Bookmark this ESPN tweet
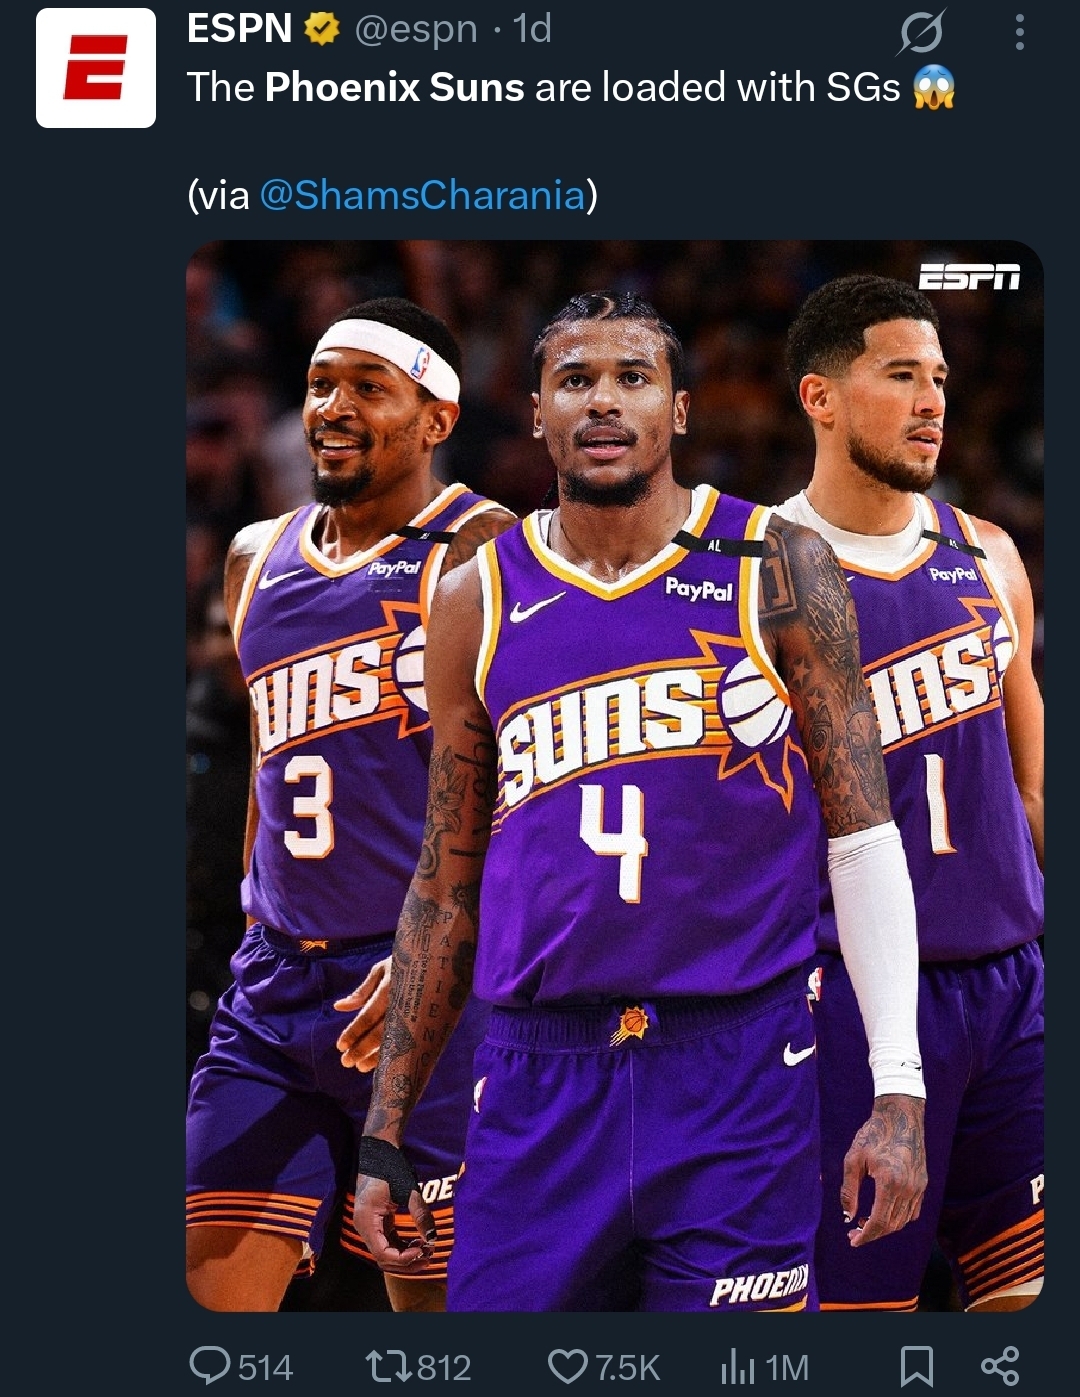The image size is (1080, 1397). tap(917, 1366)
